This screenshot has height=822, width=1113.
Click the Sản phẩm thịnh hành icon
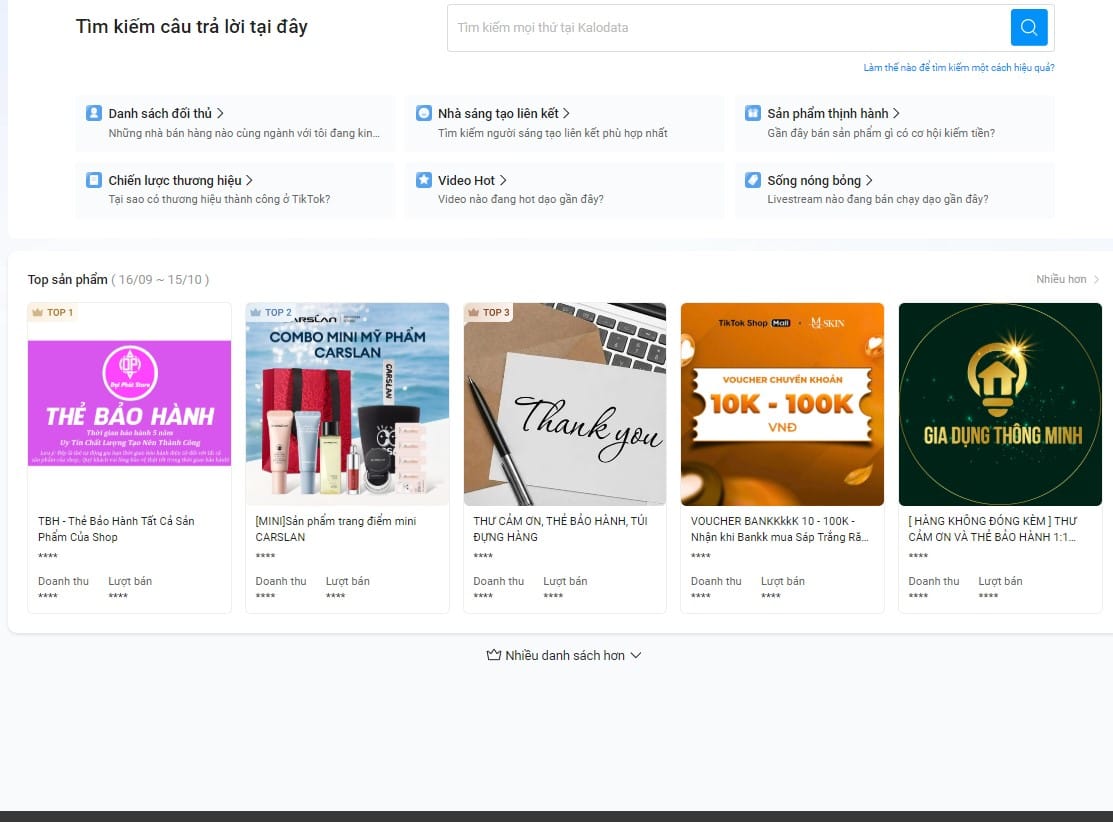click(x=753, y=113)
